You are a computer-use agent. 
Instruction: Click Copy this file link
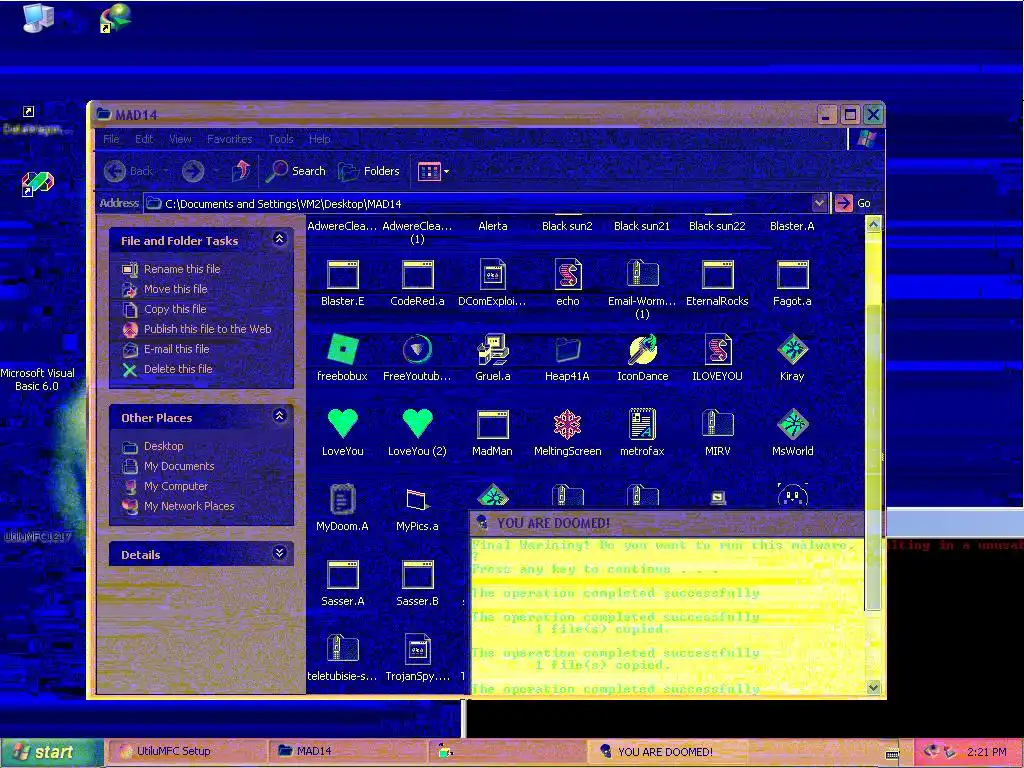(175, 309)
